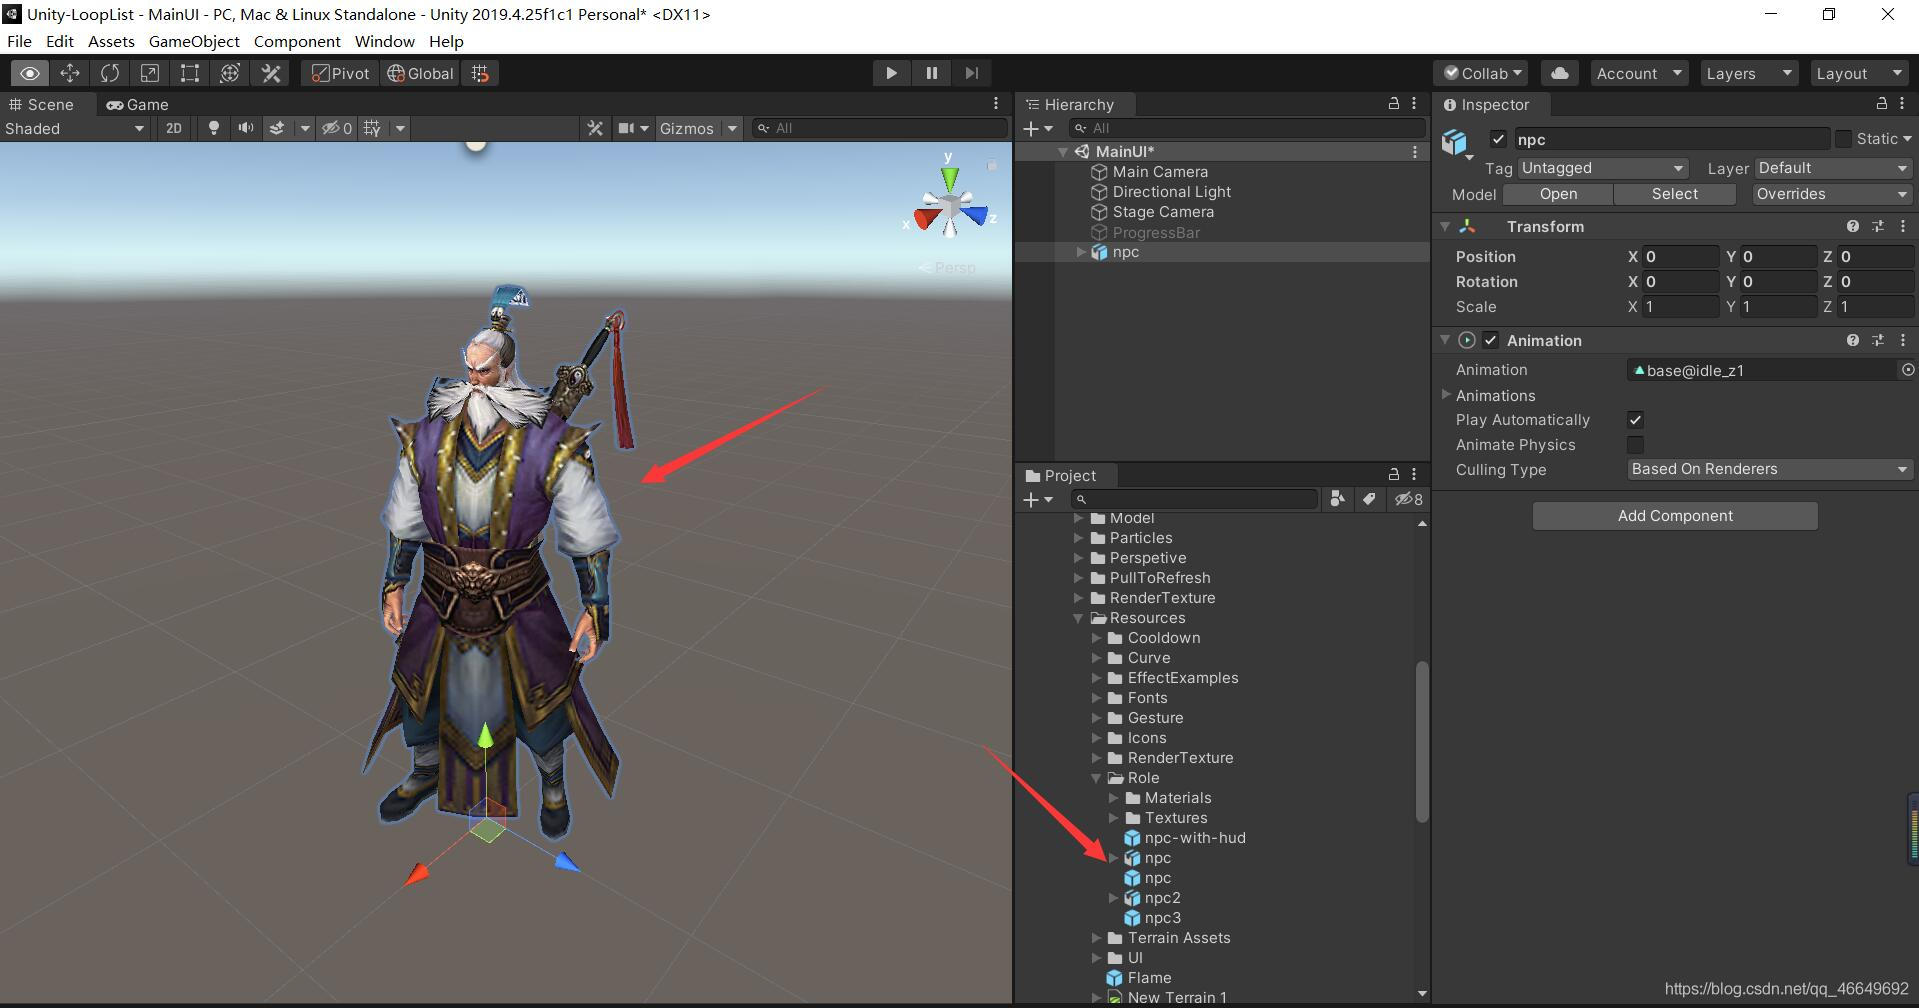
Task: Click Position X input field
Action: [1681, 257]
